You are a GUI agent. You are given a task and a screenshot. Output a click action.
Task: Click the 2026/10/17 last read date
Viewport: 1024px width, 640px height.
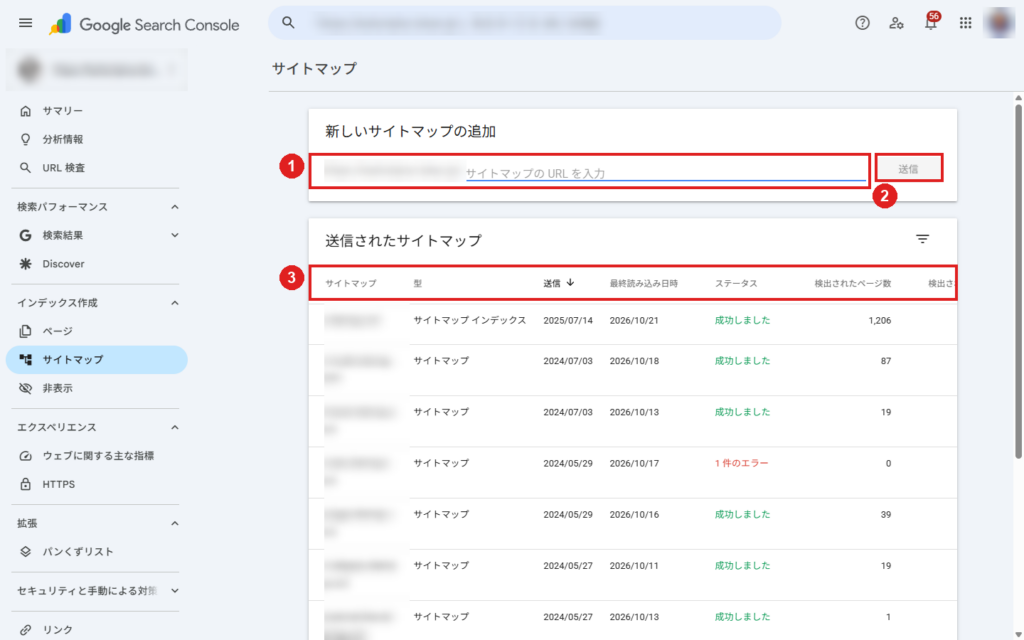point(634,463)
